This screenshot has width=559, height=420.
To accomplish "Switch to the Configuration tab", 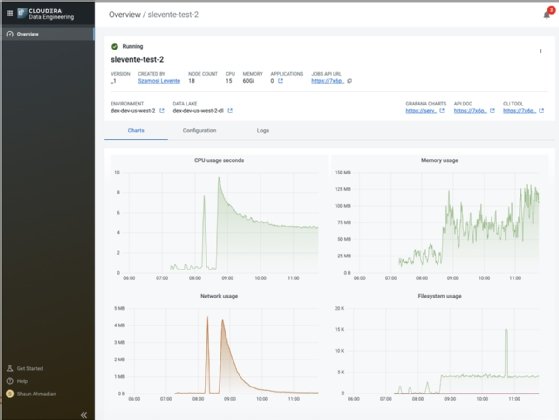I will click(x=199, y=130).
